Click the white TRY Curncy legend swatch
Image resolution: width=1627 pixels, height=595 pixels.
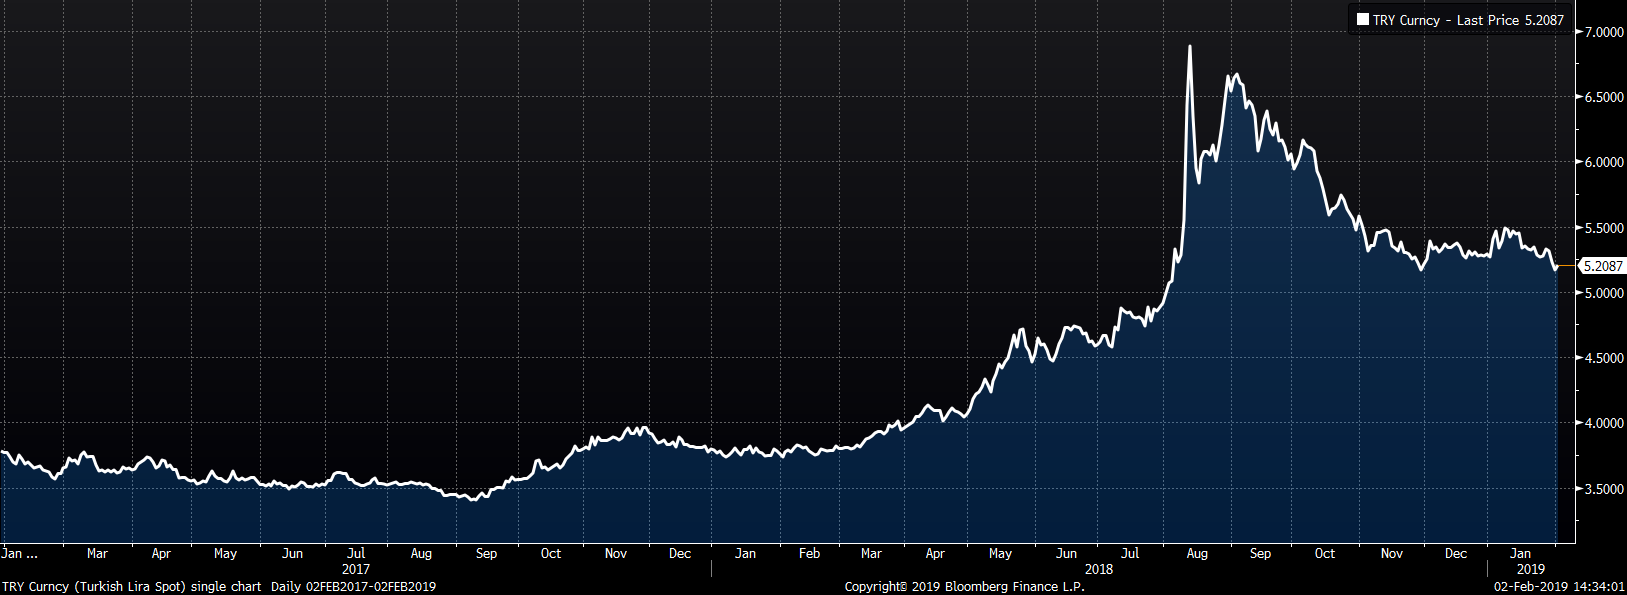1363,19
